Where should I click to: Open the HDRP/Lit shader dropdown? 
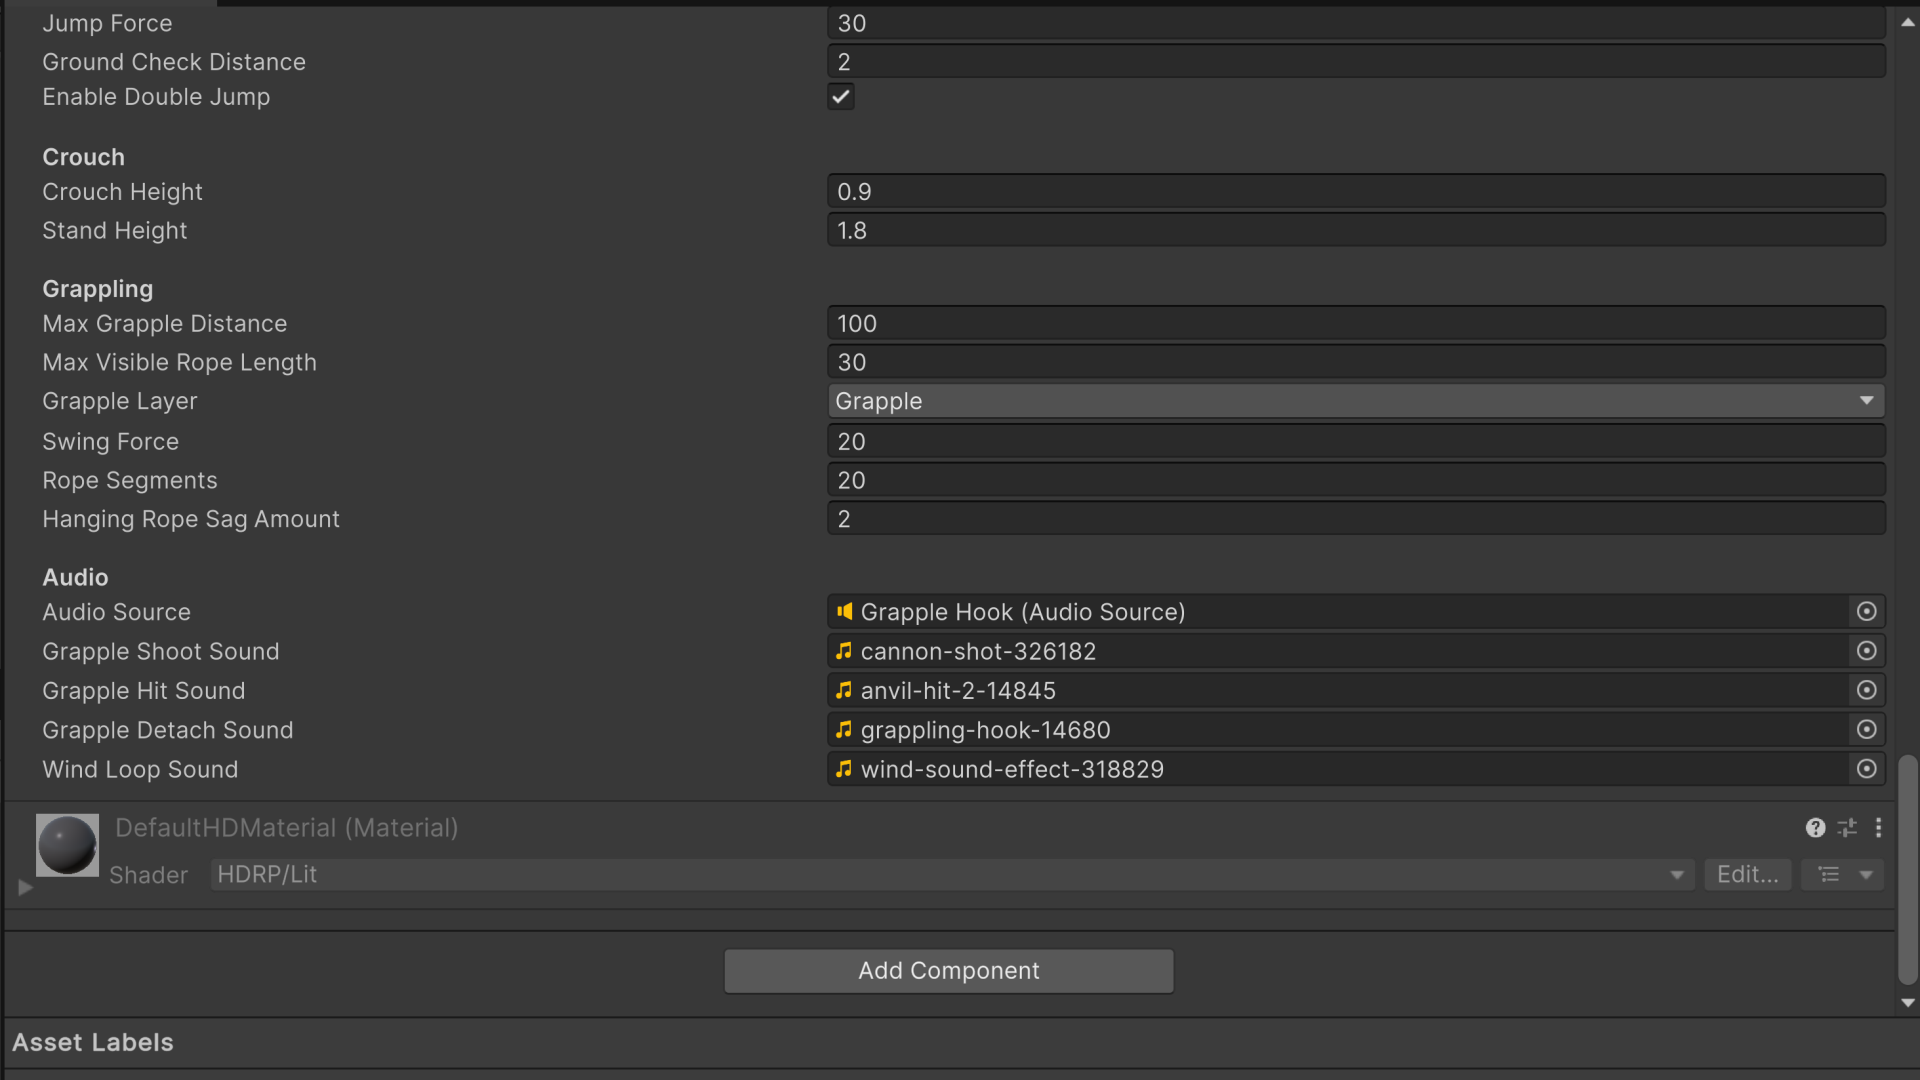tap(952, 875)
